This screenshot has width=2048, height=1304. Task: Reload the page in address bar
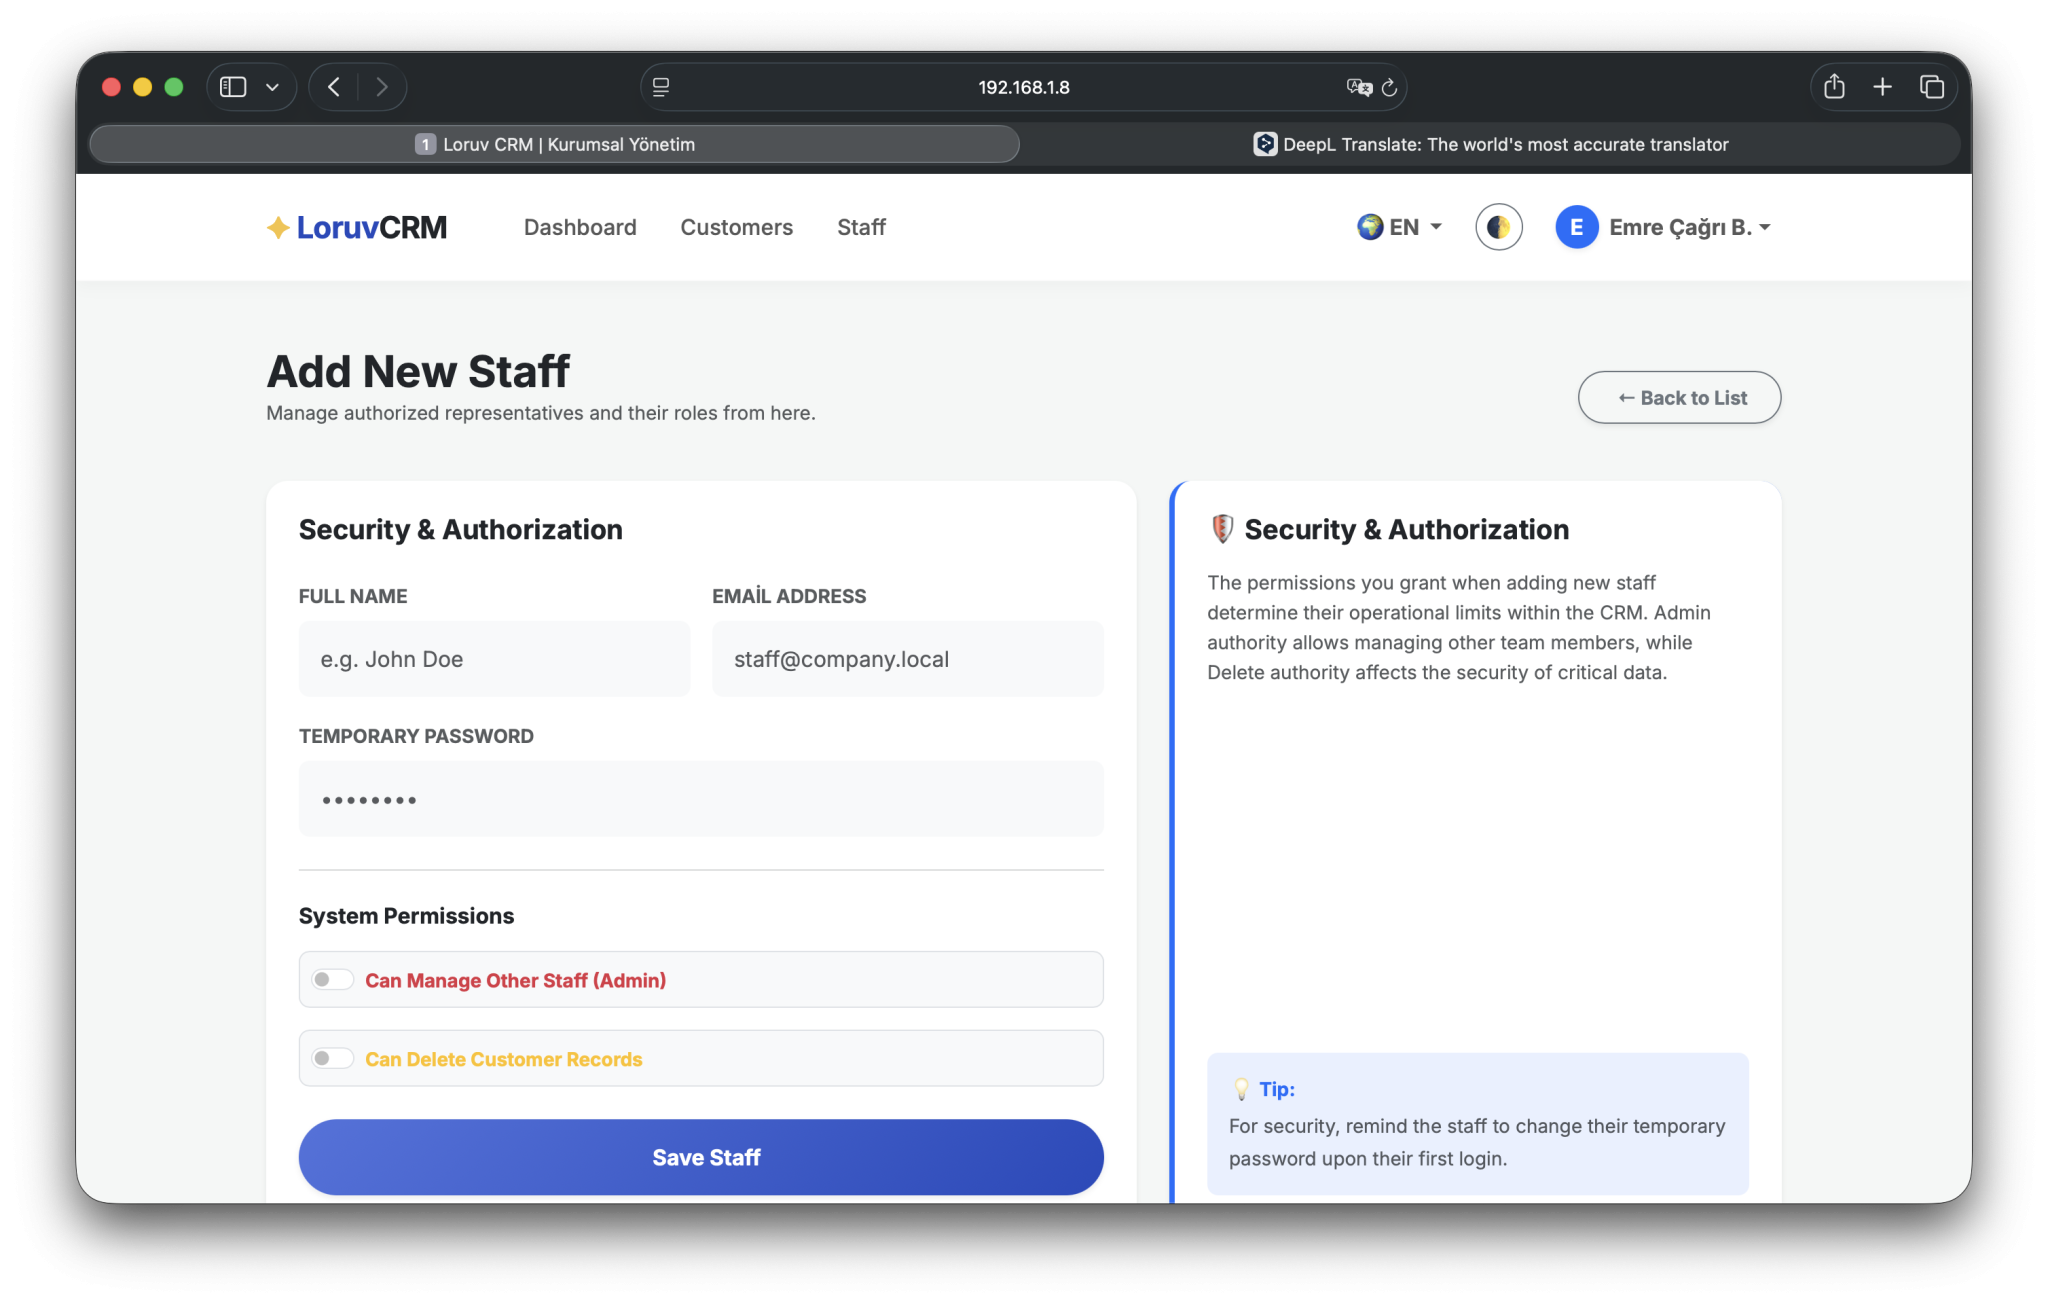(x=1389, y=88)
